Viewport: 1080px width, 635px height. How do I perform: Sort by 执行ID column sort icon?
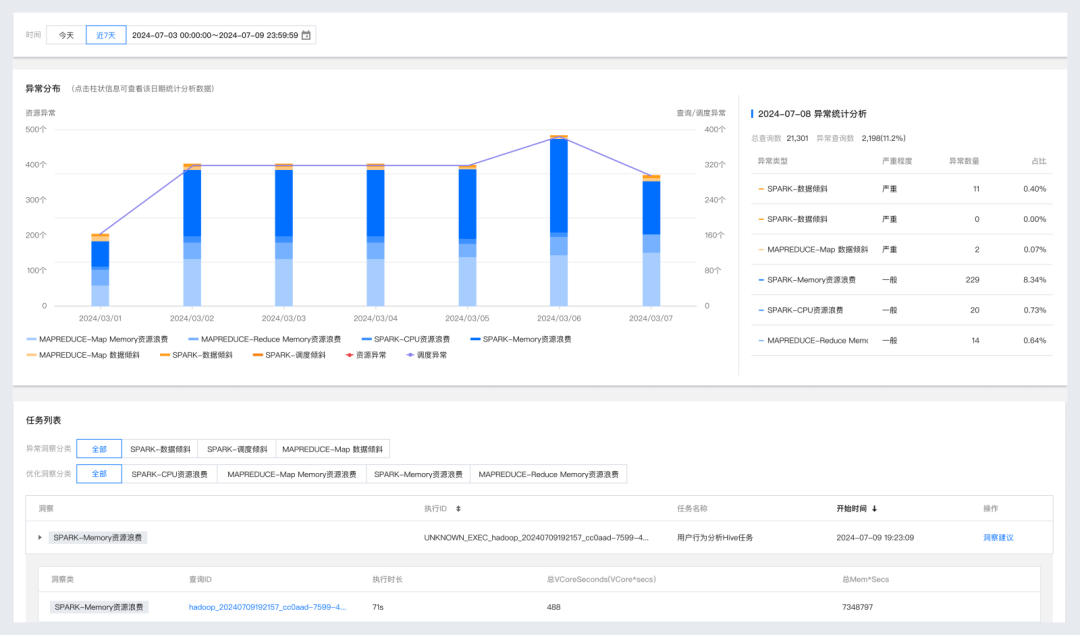pyautogui.click(x=458, y=509)
